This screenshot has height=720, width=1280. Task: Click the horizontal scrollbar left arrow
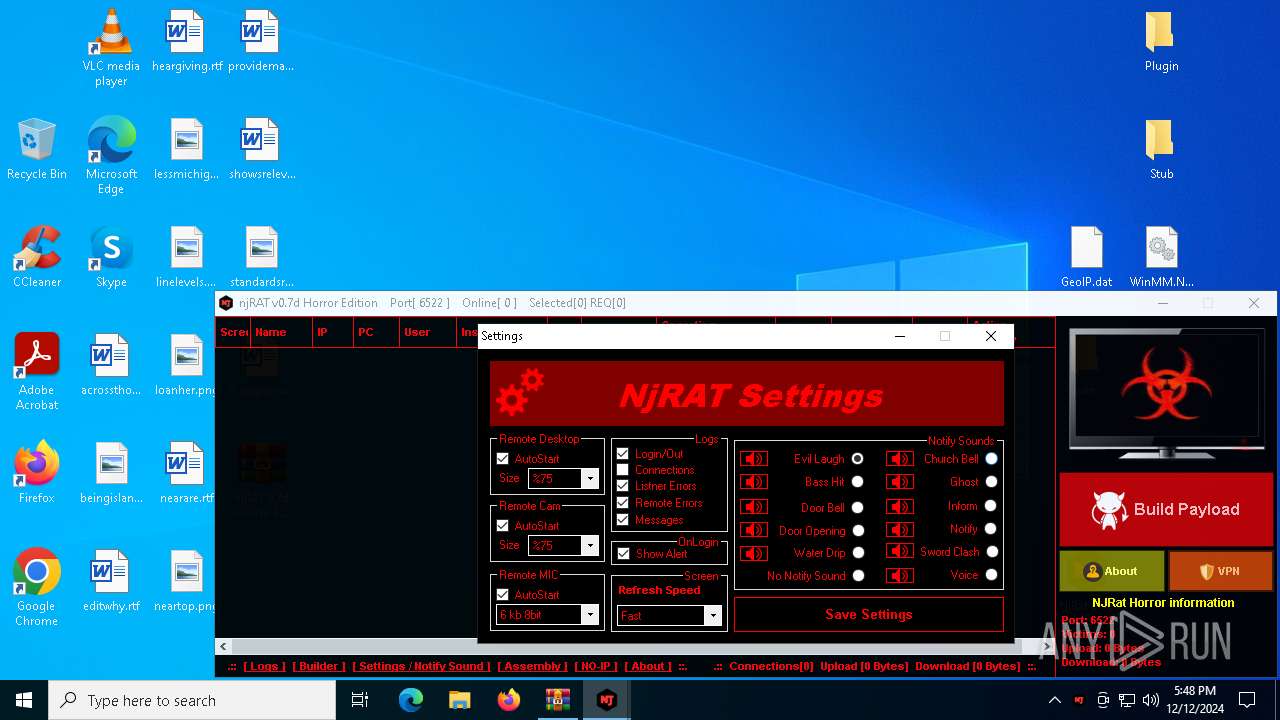[x=223, y=647]
